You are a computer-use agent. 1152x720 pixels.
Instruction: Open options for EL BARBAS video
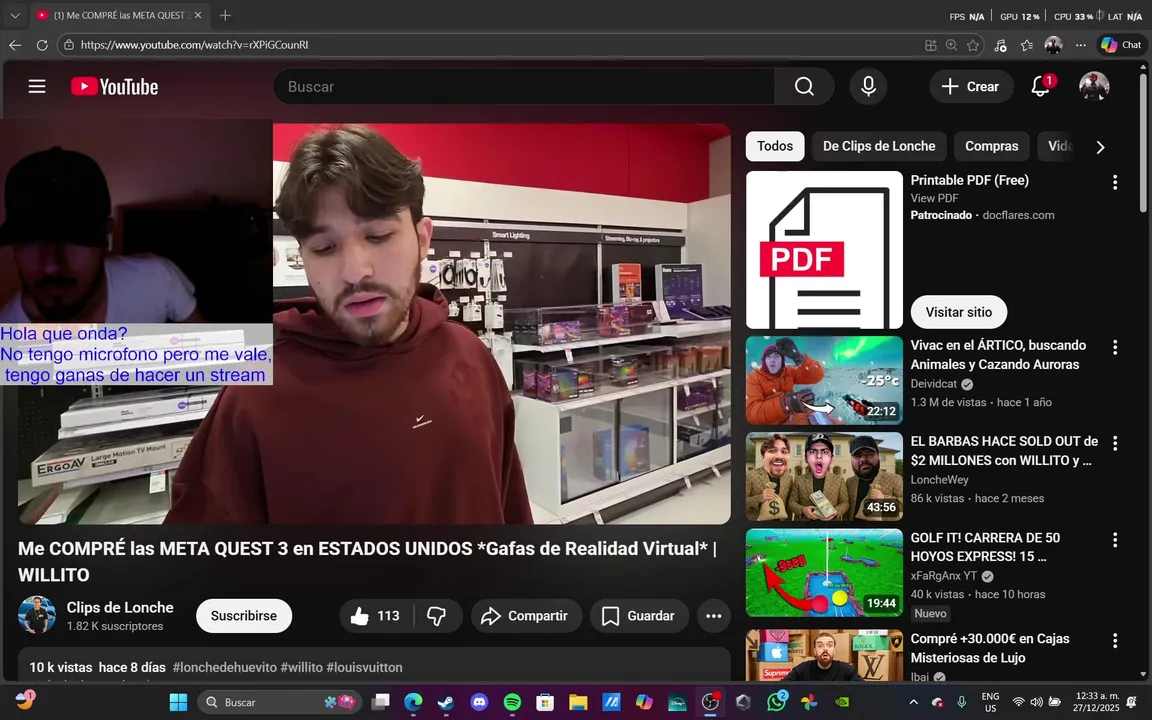[1115, 443]
